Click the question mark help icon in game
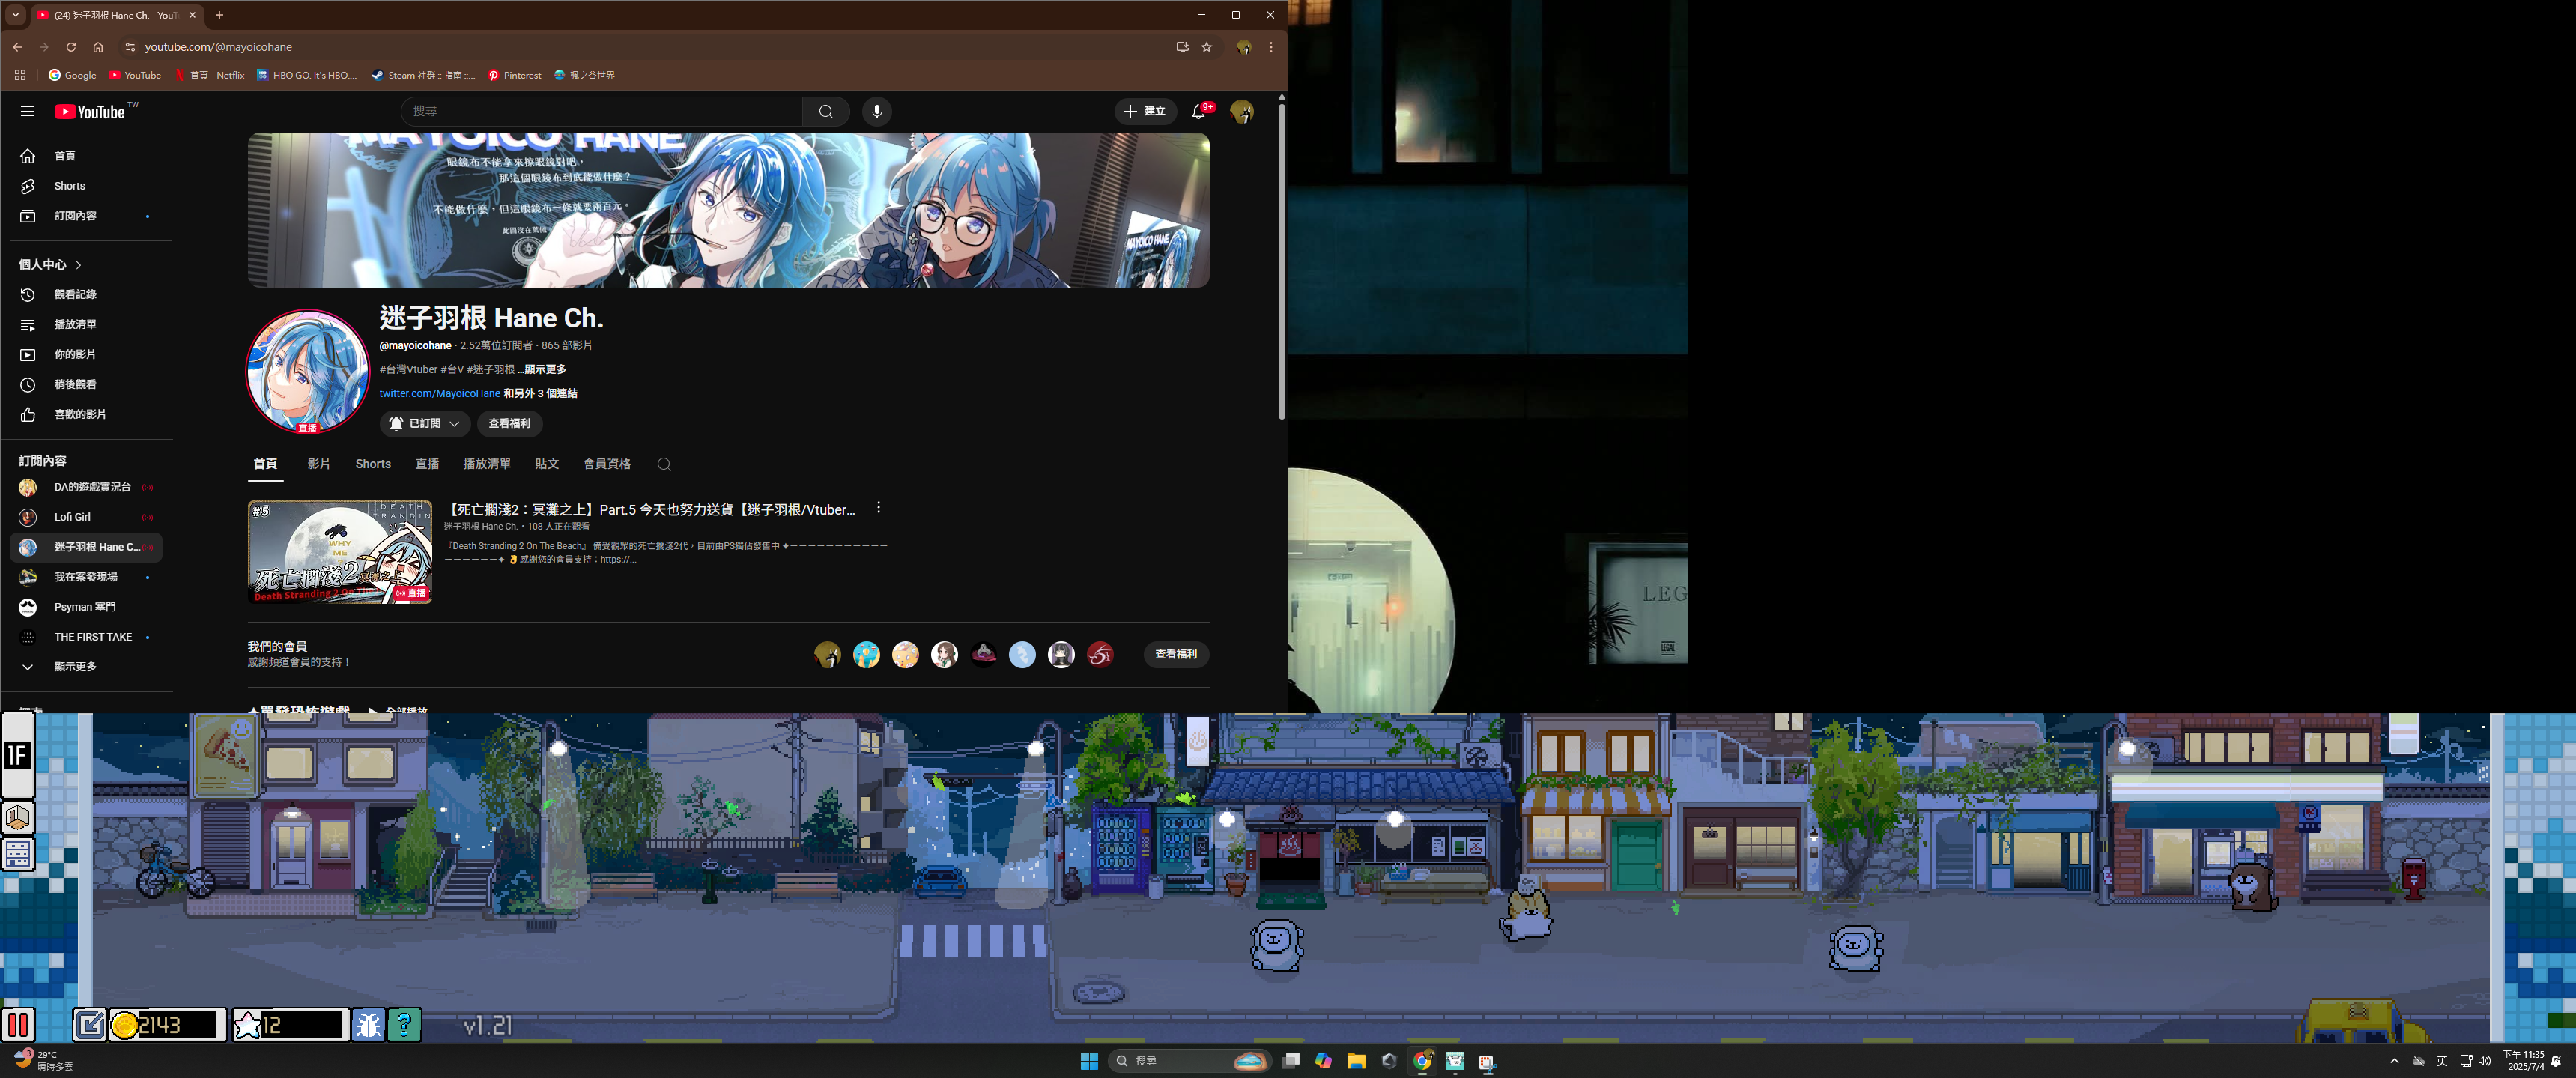This screenshot has width=2576, height=1078. pos(404,1025)
